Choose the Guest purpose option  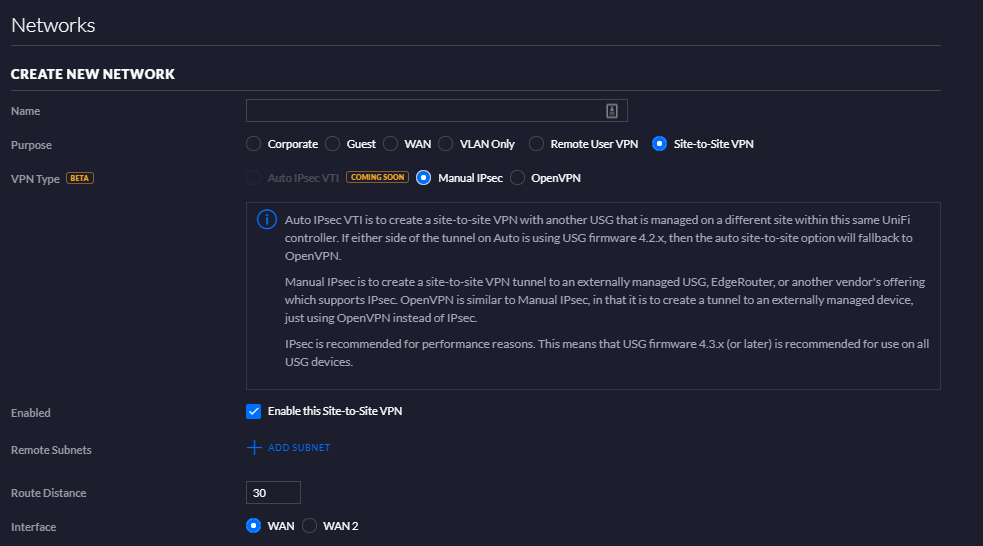(x=333, y=144)
